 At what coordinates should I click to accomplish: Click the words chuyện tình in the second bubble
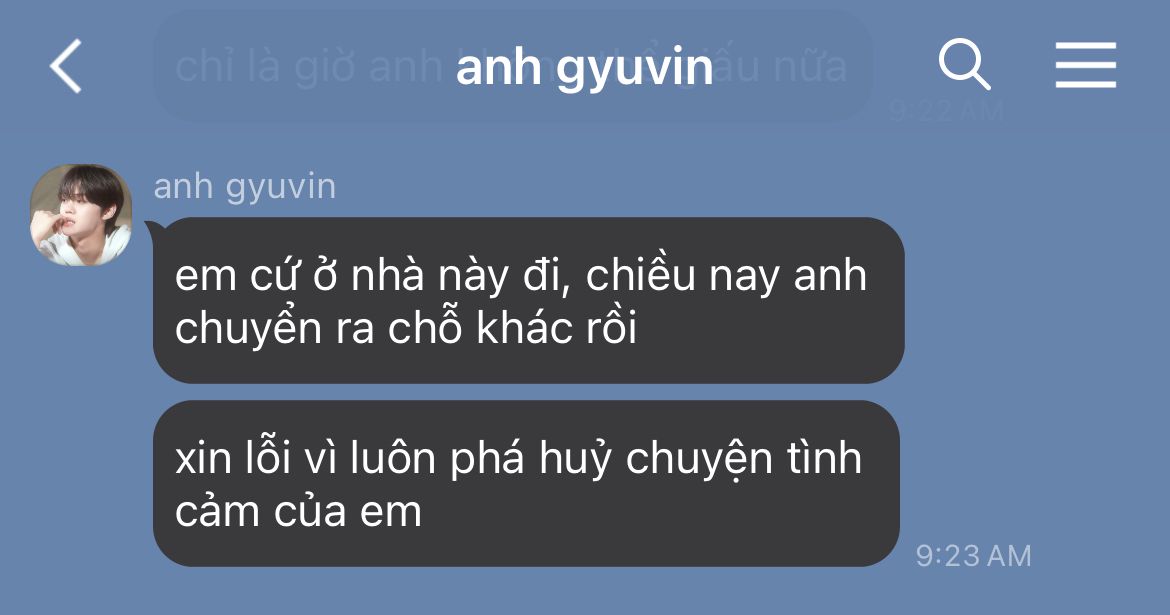point(743,458)
